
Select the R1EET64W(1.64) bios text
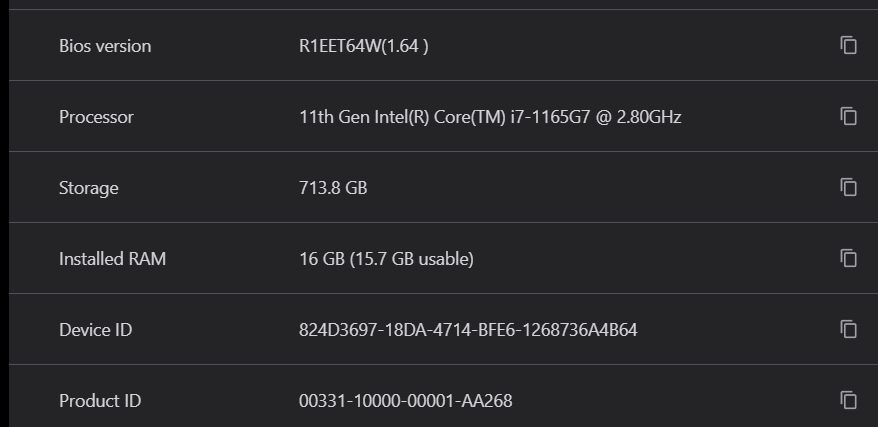(x=364, y=46)
